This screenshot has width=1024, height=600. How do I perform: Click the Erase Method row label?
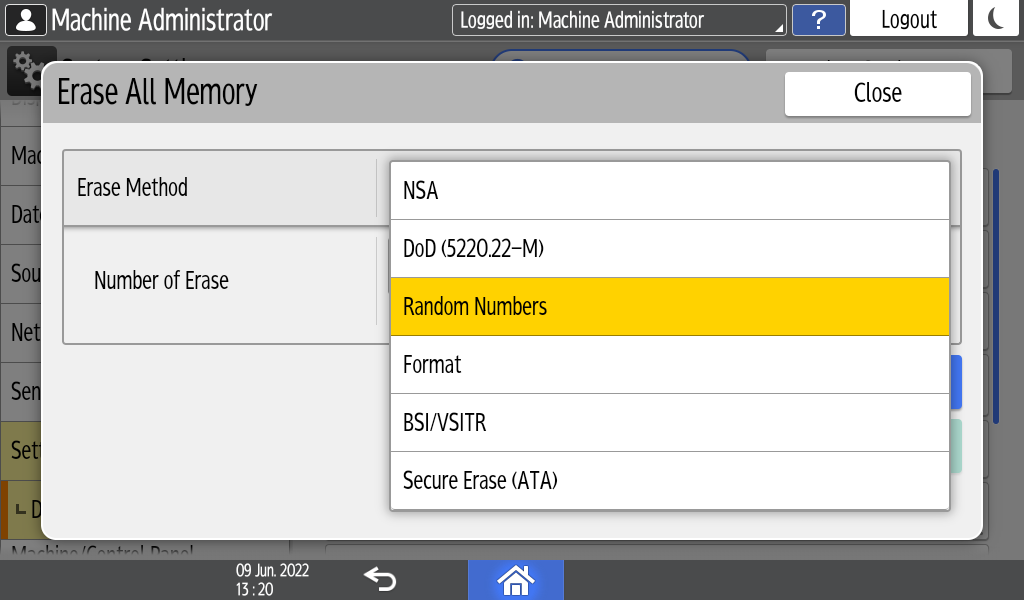click(x=132, y=188)
